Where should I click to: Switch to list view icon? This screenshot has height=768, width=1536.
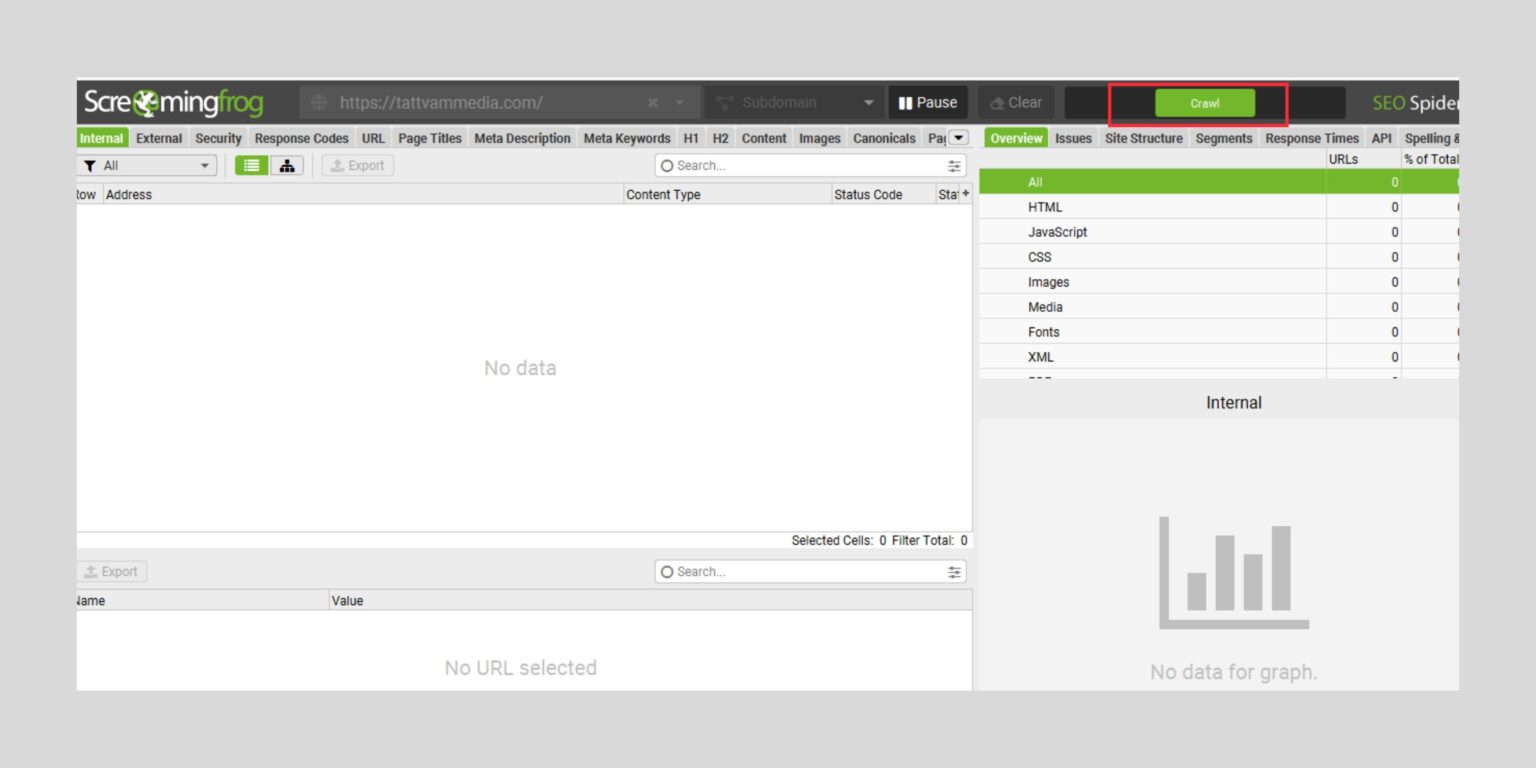pyautogui.click(x=251, y=166)
